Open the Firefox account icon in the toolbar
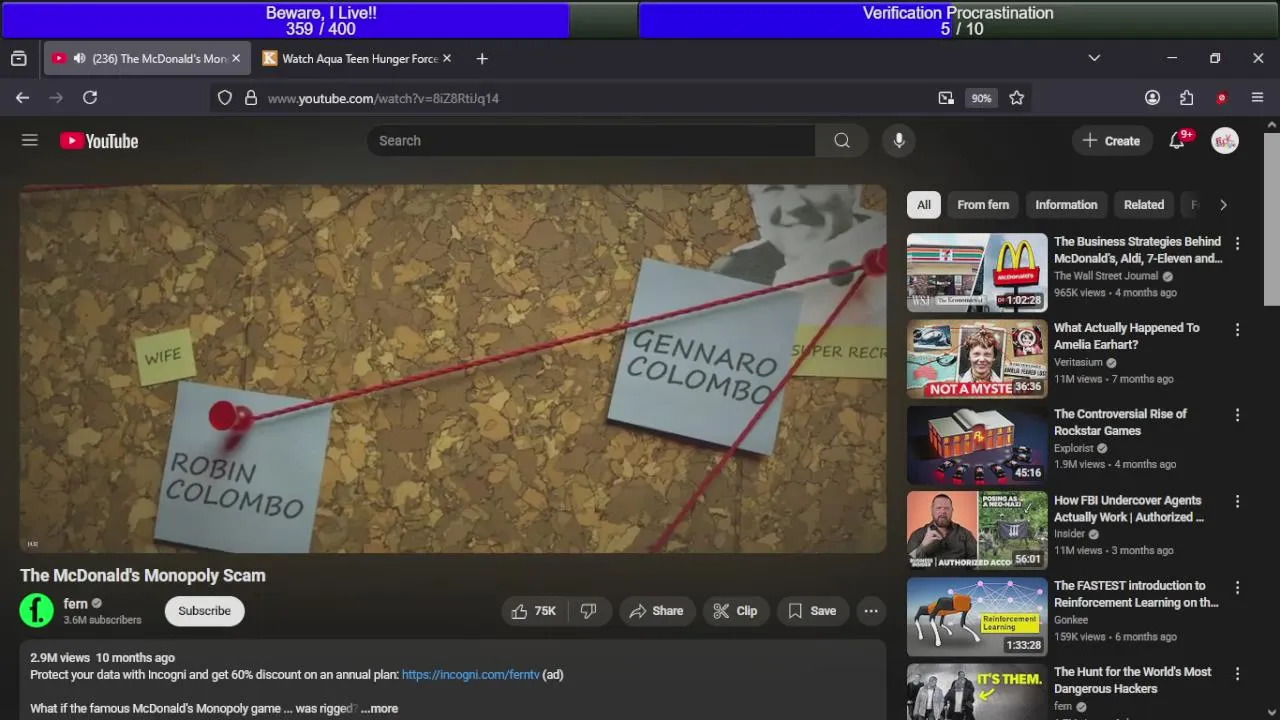Image resolution: width=1280 pixels, height=720 pixels. (x=1152, y=98)
